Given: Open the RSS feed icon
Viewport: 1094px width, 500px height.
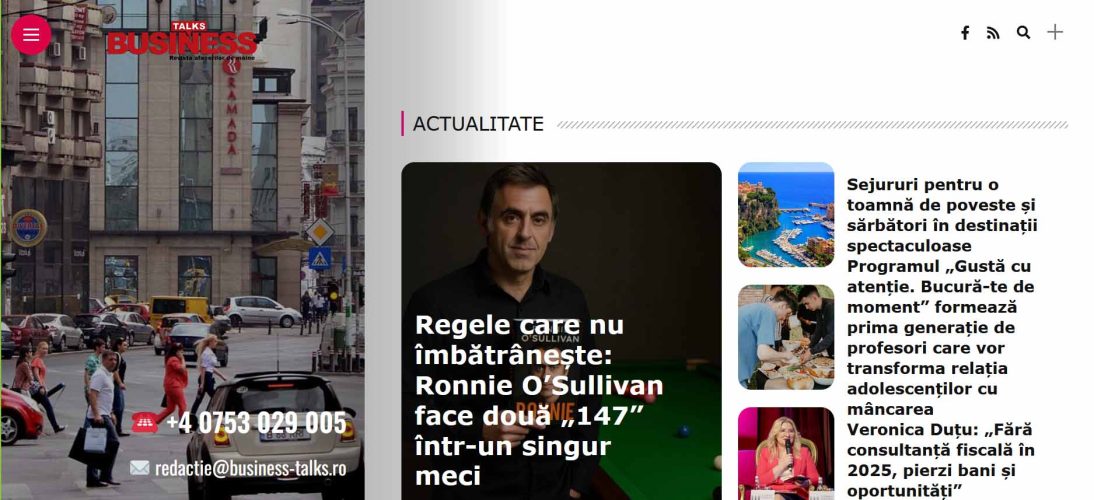Looking at the screenshot, I should tap(993, 33).
